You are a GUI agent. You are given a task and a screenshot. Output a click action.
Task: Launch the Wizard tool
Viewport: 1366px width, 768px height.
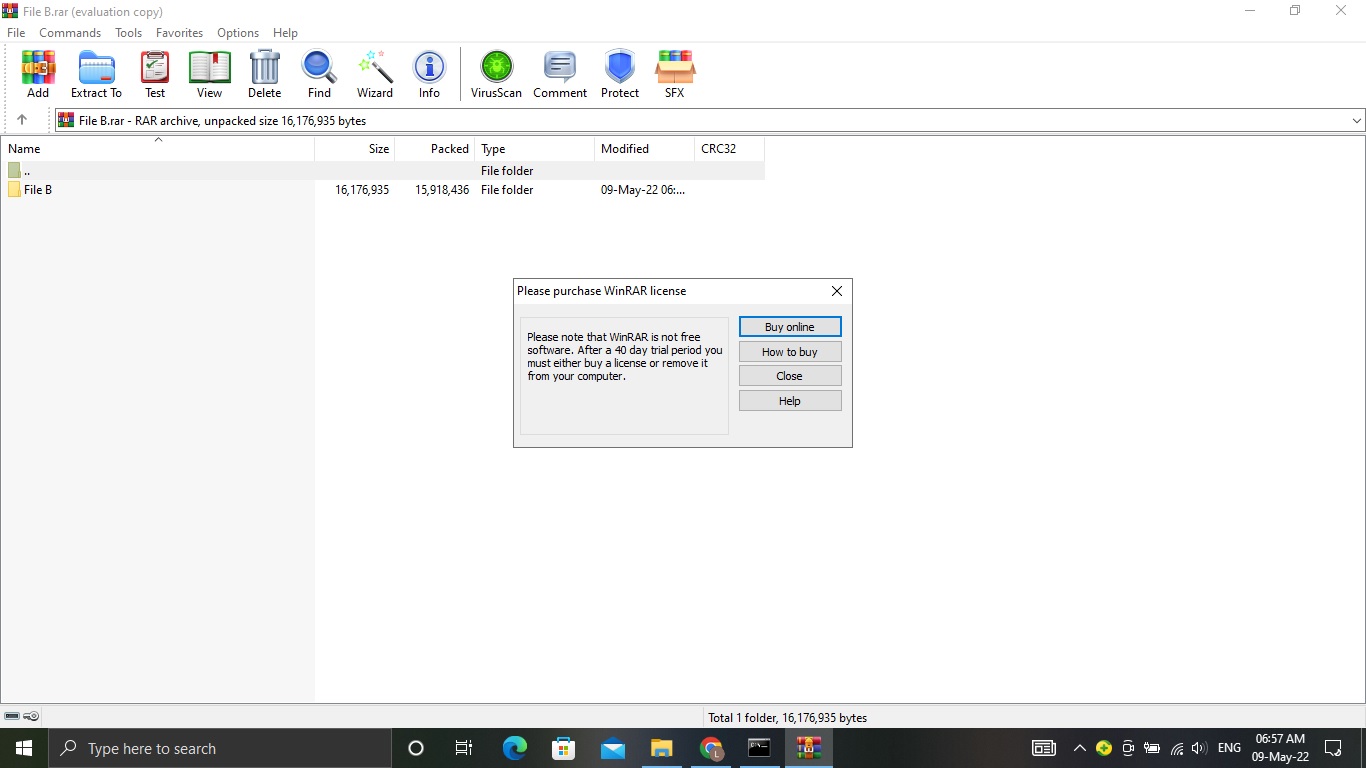[374, 72]
